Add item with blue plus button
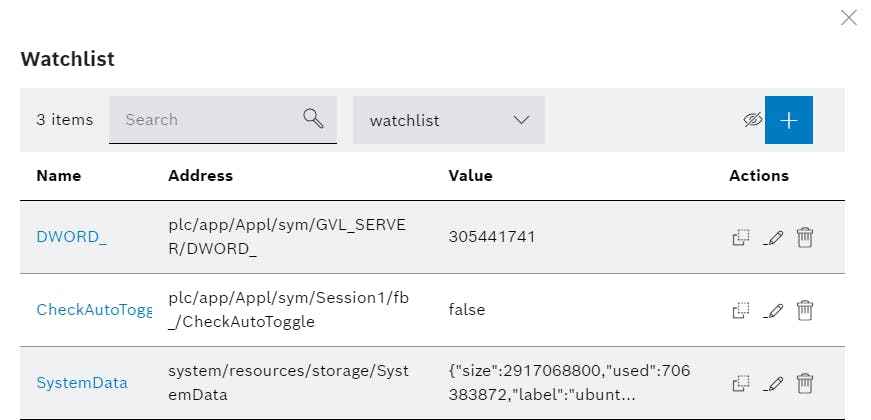871x420 pixels. pos(789,120)
